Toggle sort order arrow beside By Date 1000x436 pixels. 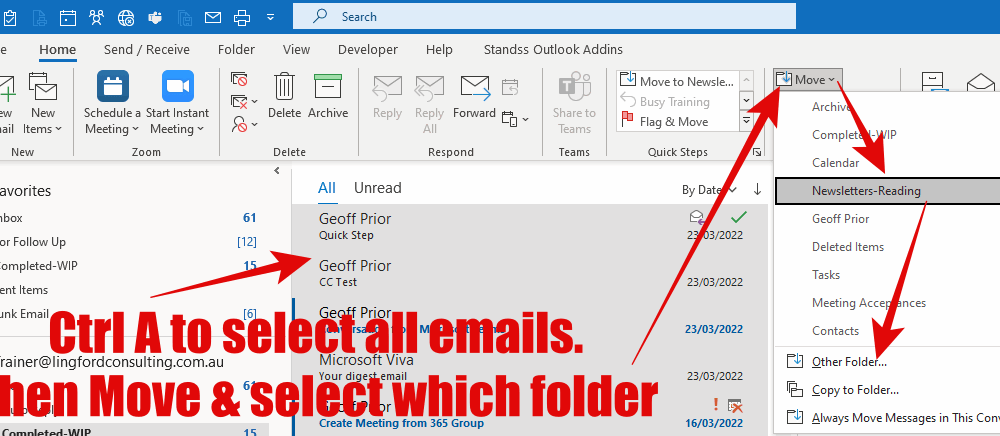click(757, 189)
